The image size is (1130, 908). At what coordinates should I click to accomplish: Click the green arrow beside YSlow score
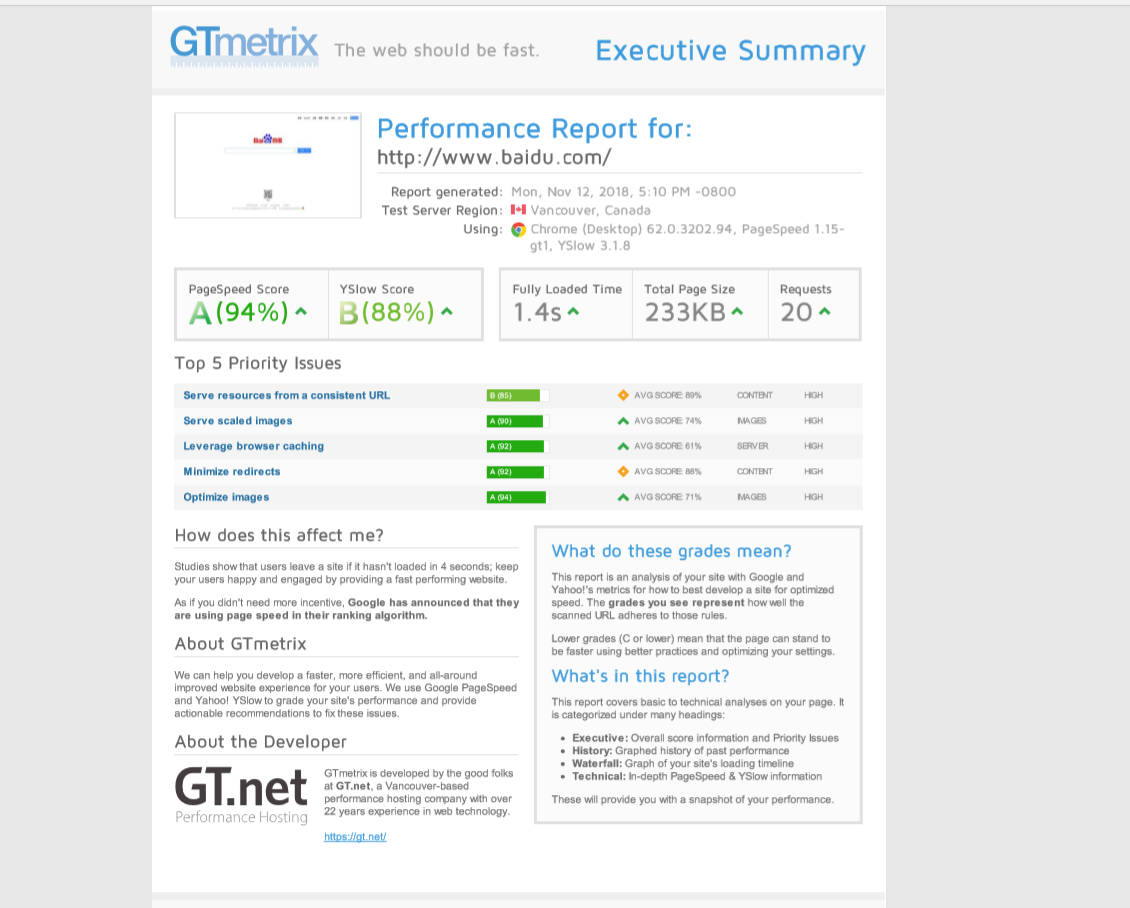pos(447,312)
